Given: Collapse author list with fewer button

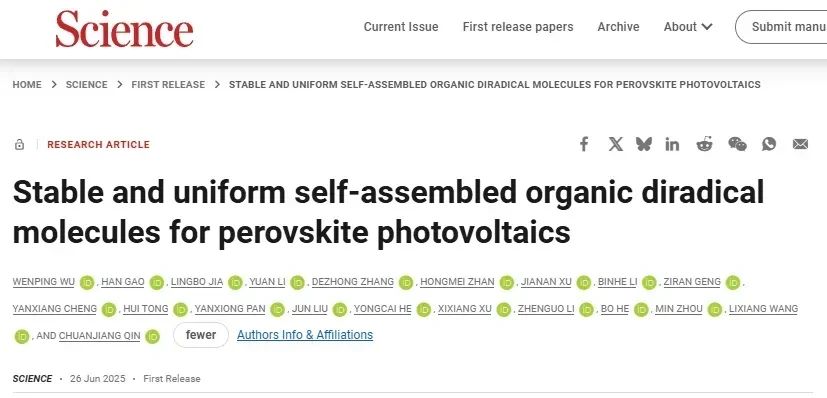Looking at the screenshot, I should [201, 335].
